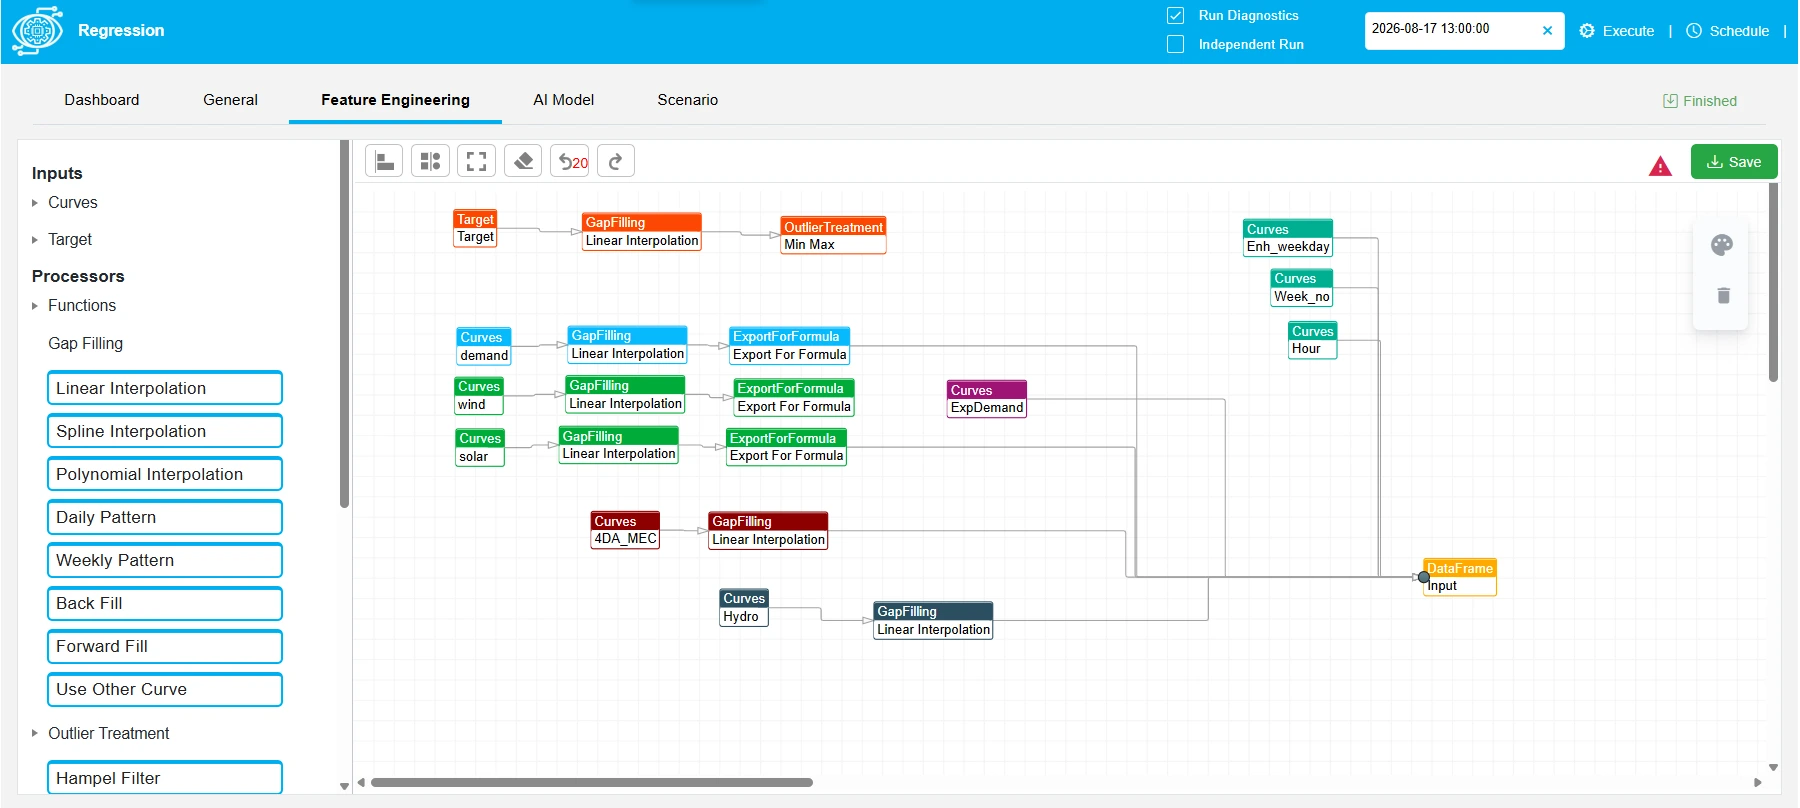
Task: Click the canvas vertical scrollbar thumb
Action: coord(1773,282)
